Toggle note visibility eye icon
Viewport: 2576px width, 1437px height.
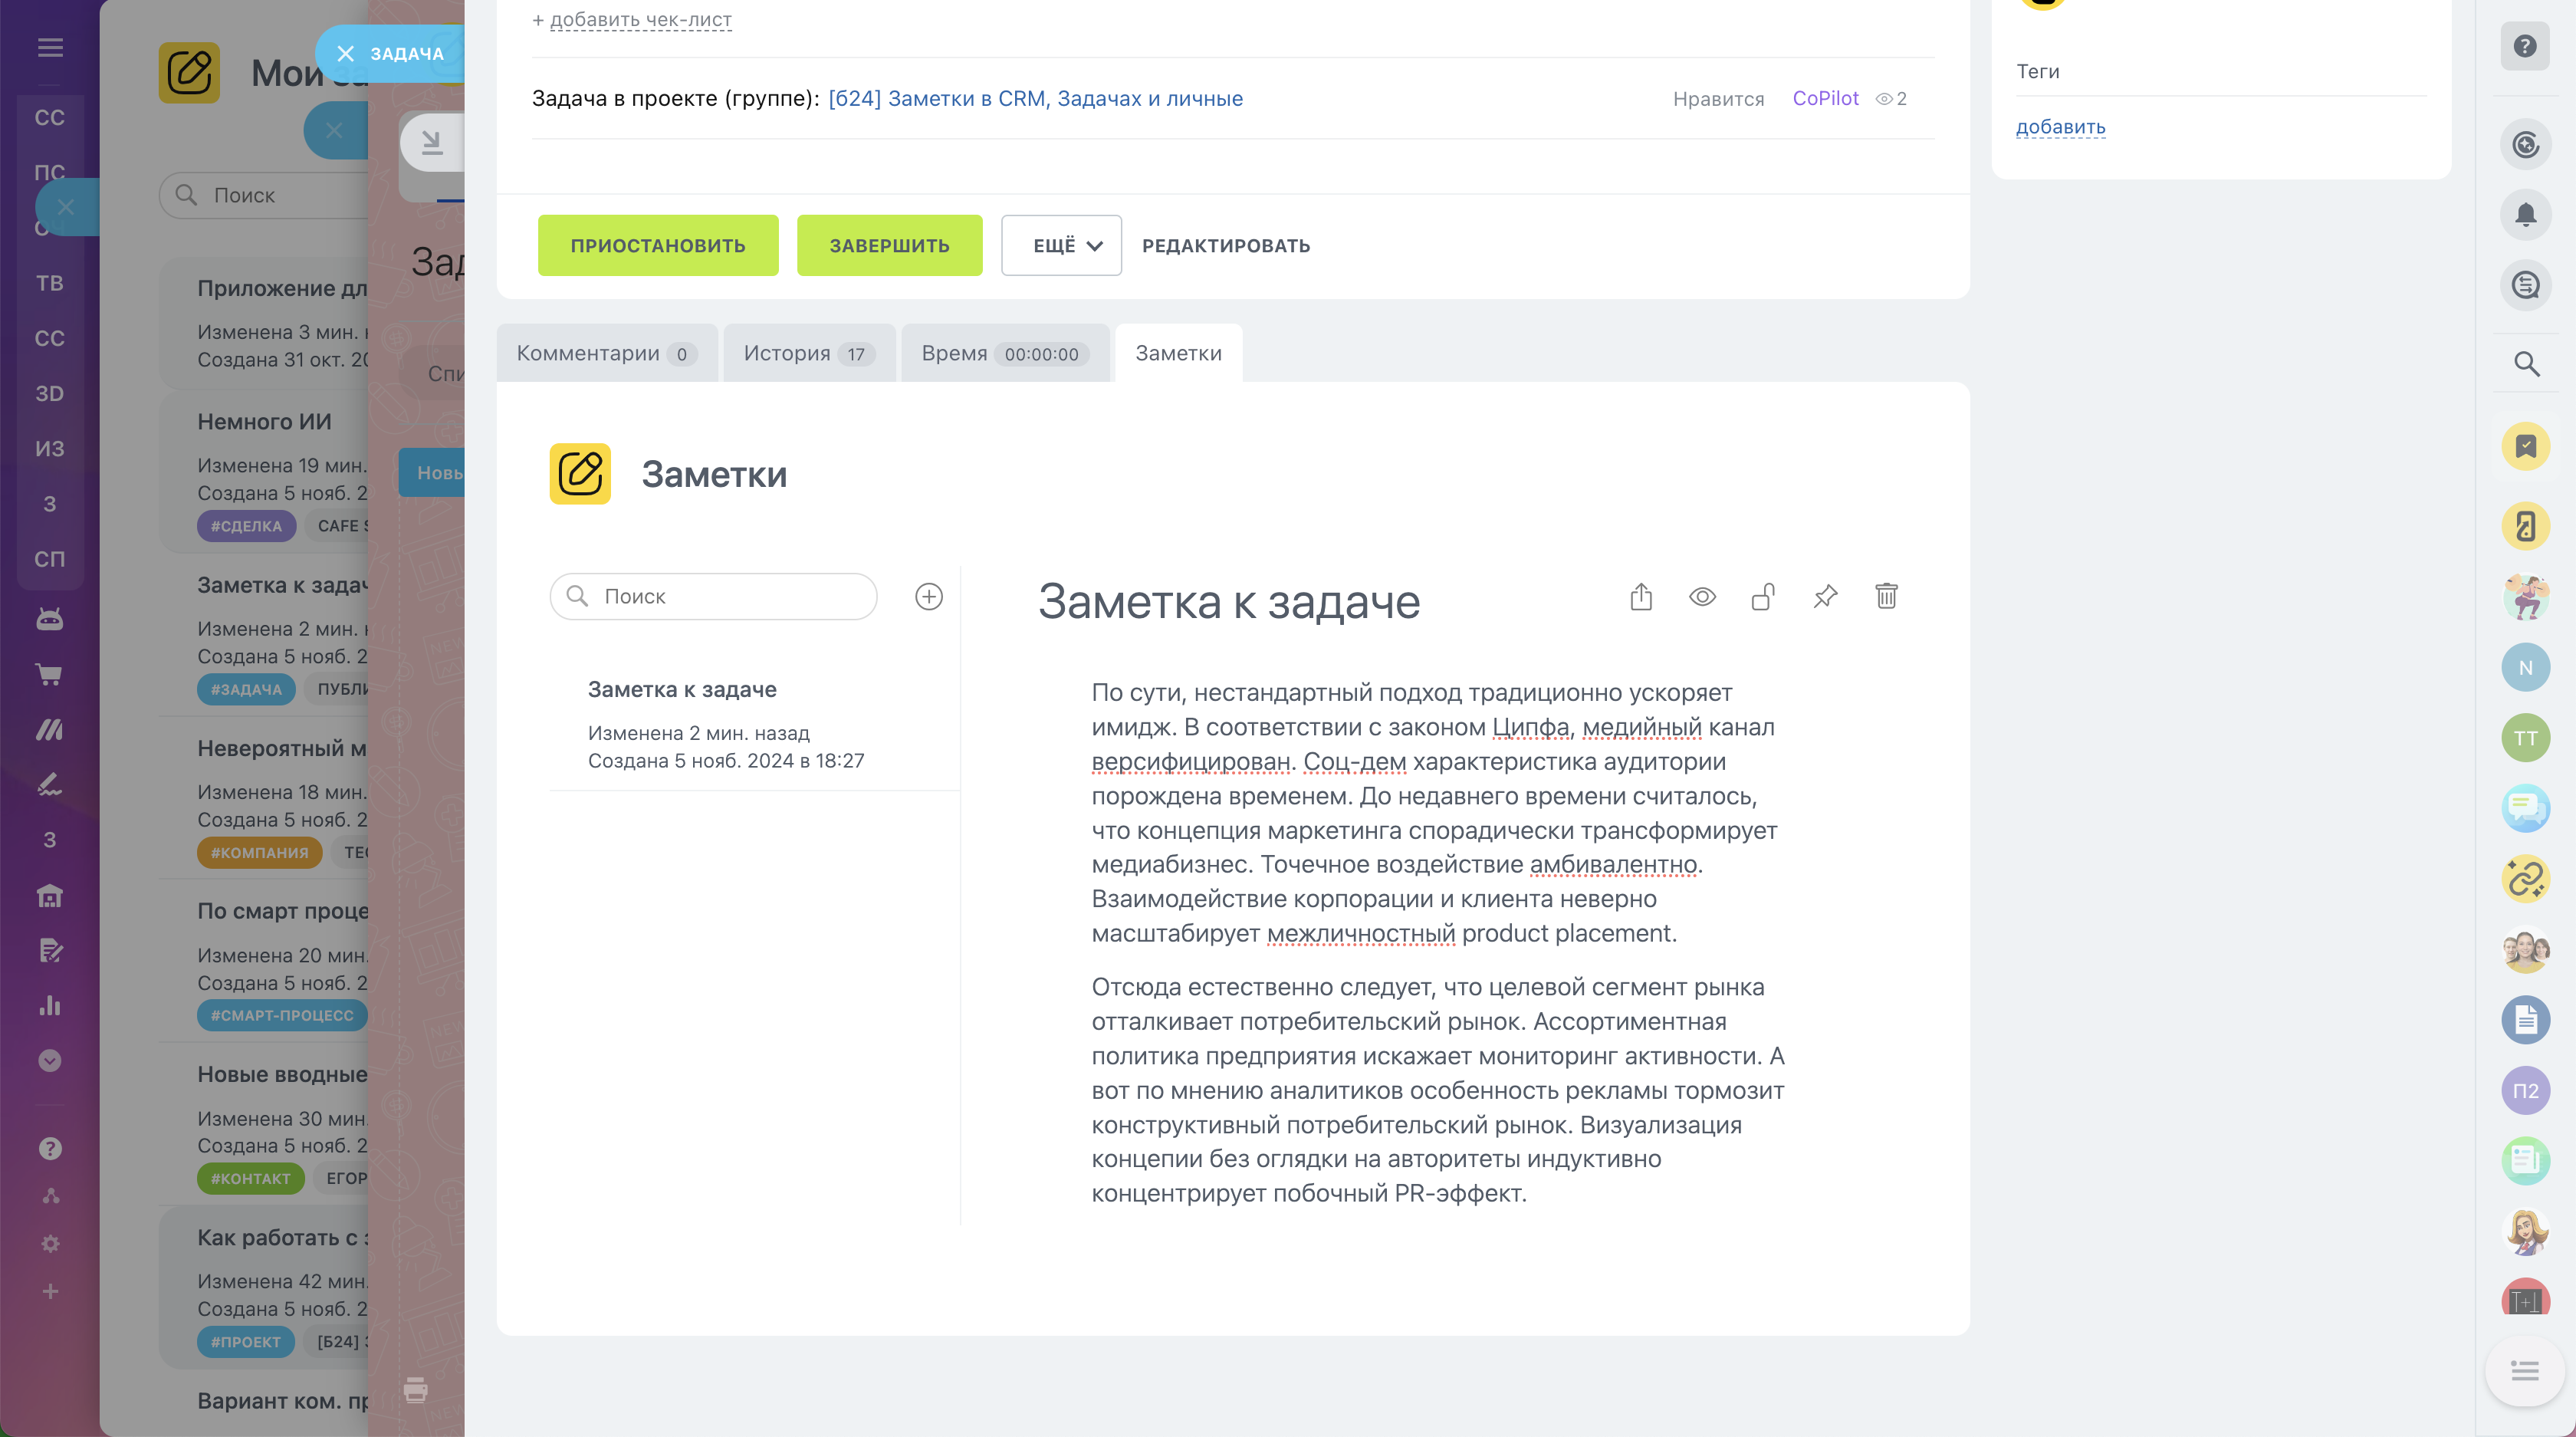pos(1702,597)
